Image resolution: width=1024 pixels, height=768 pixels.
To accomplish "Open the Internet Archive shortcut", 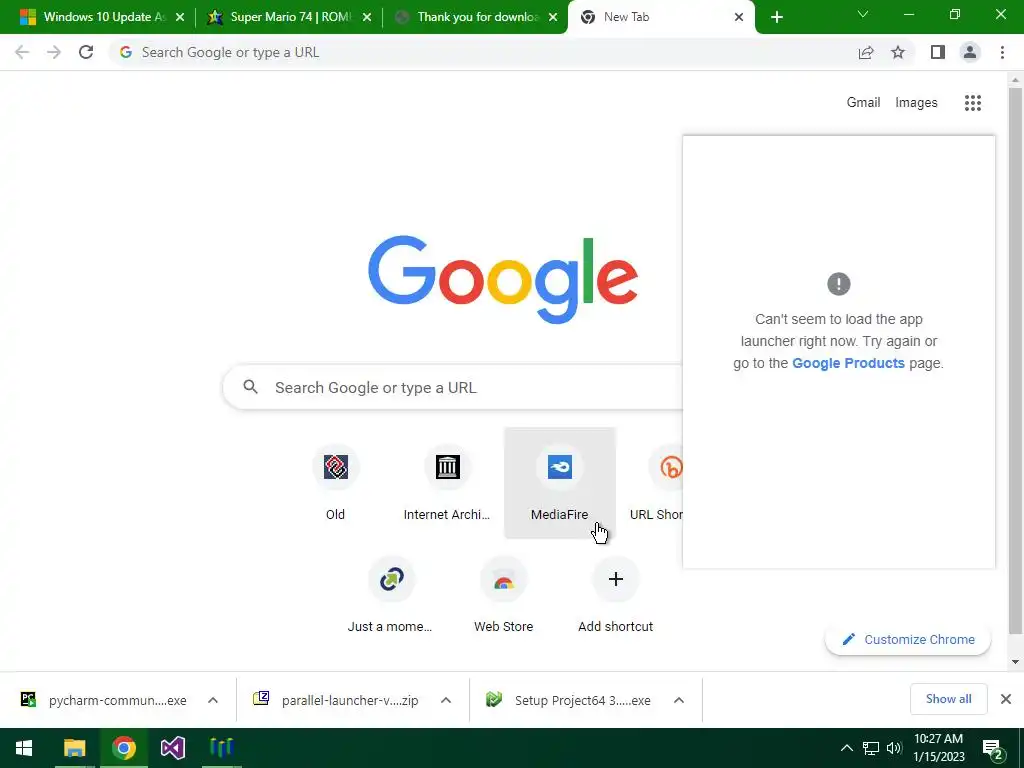I will (x=447, y=483).
